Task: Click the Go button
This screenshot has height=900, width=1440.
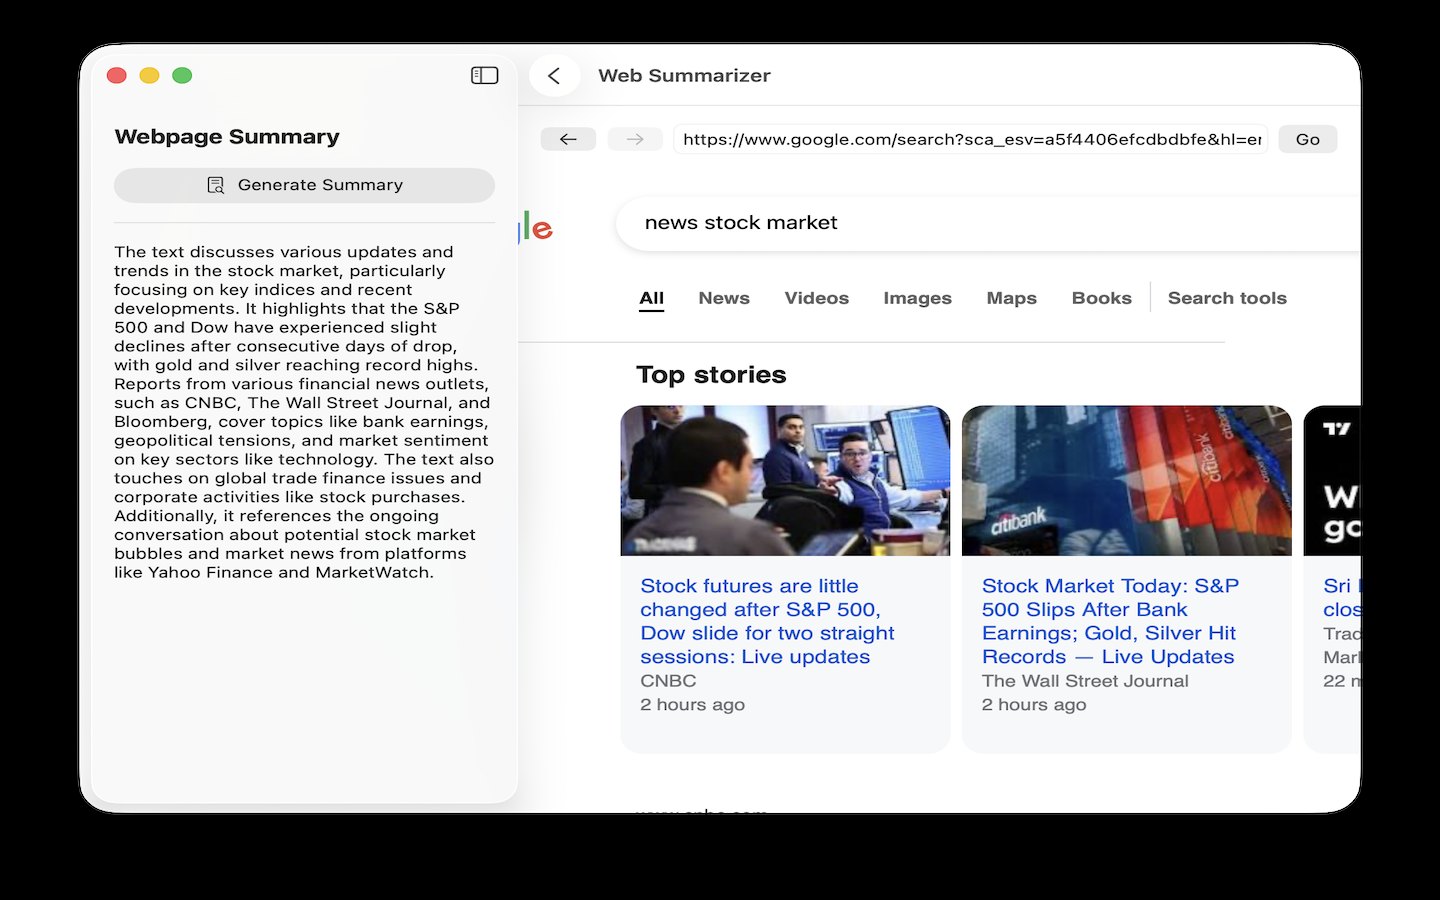Action: click(1308, 139)
